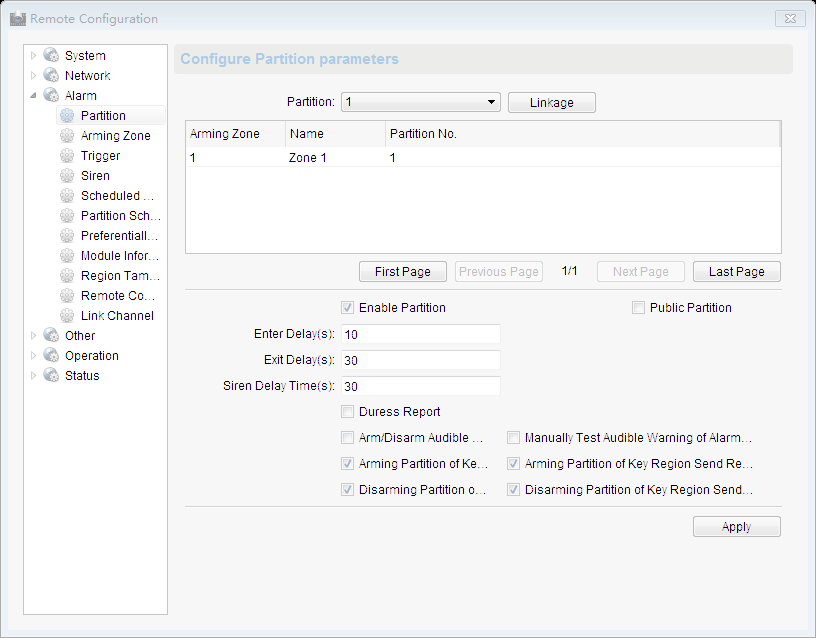
Task: Open the Partition number dropdown
Action: coord(420,102)
